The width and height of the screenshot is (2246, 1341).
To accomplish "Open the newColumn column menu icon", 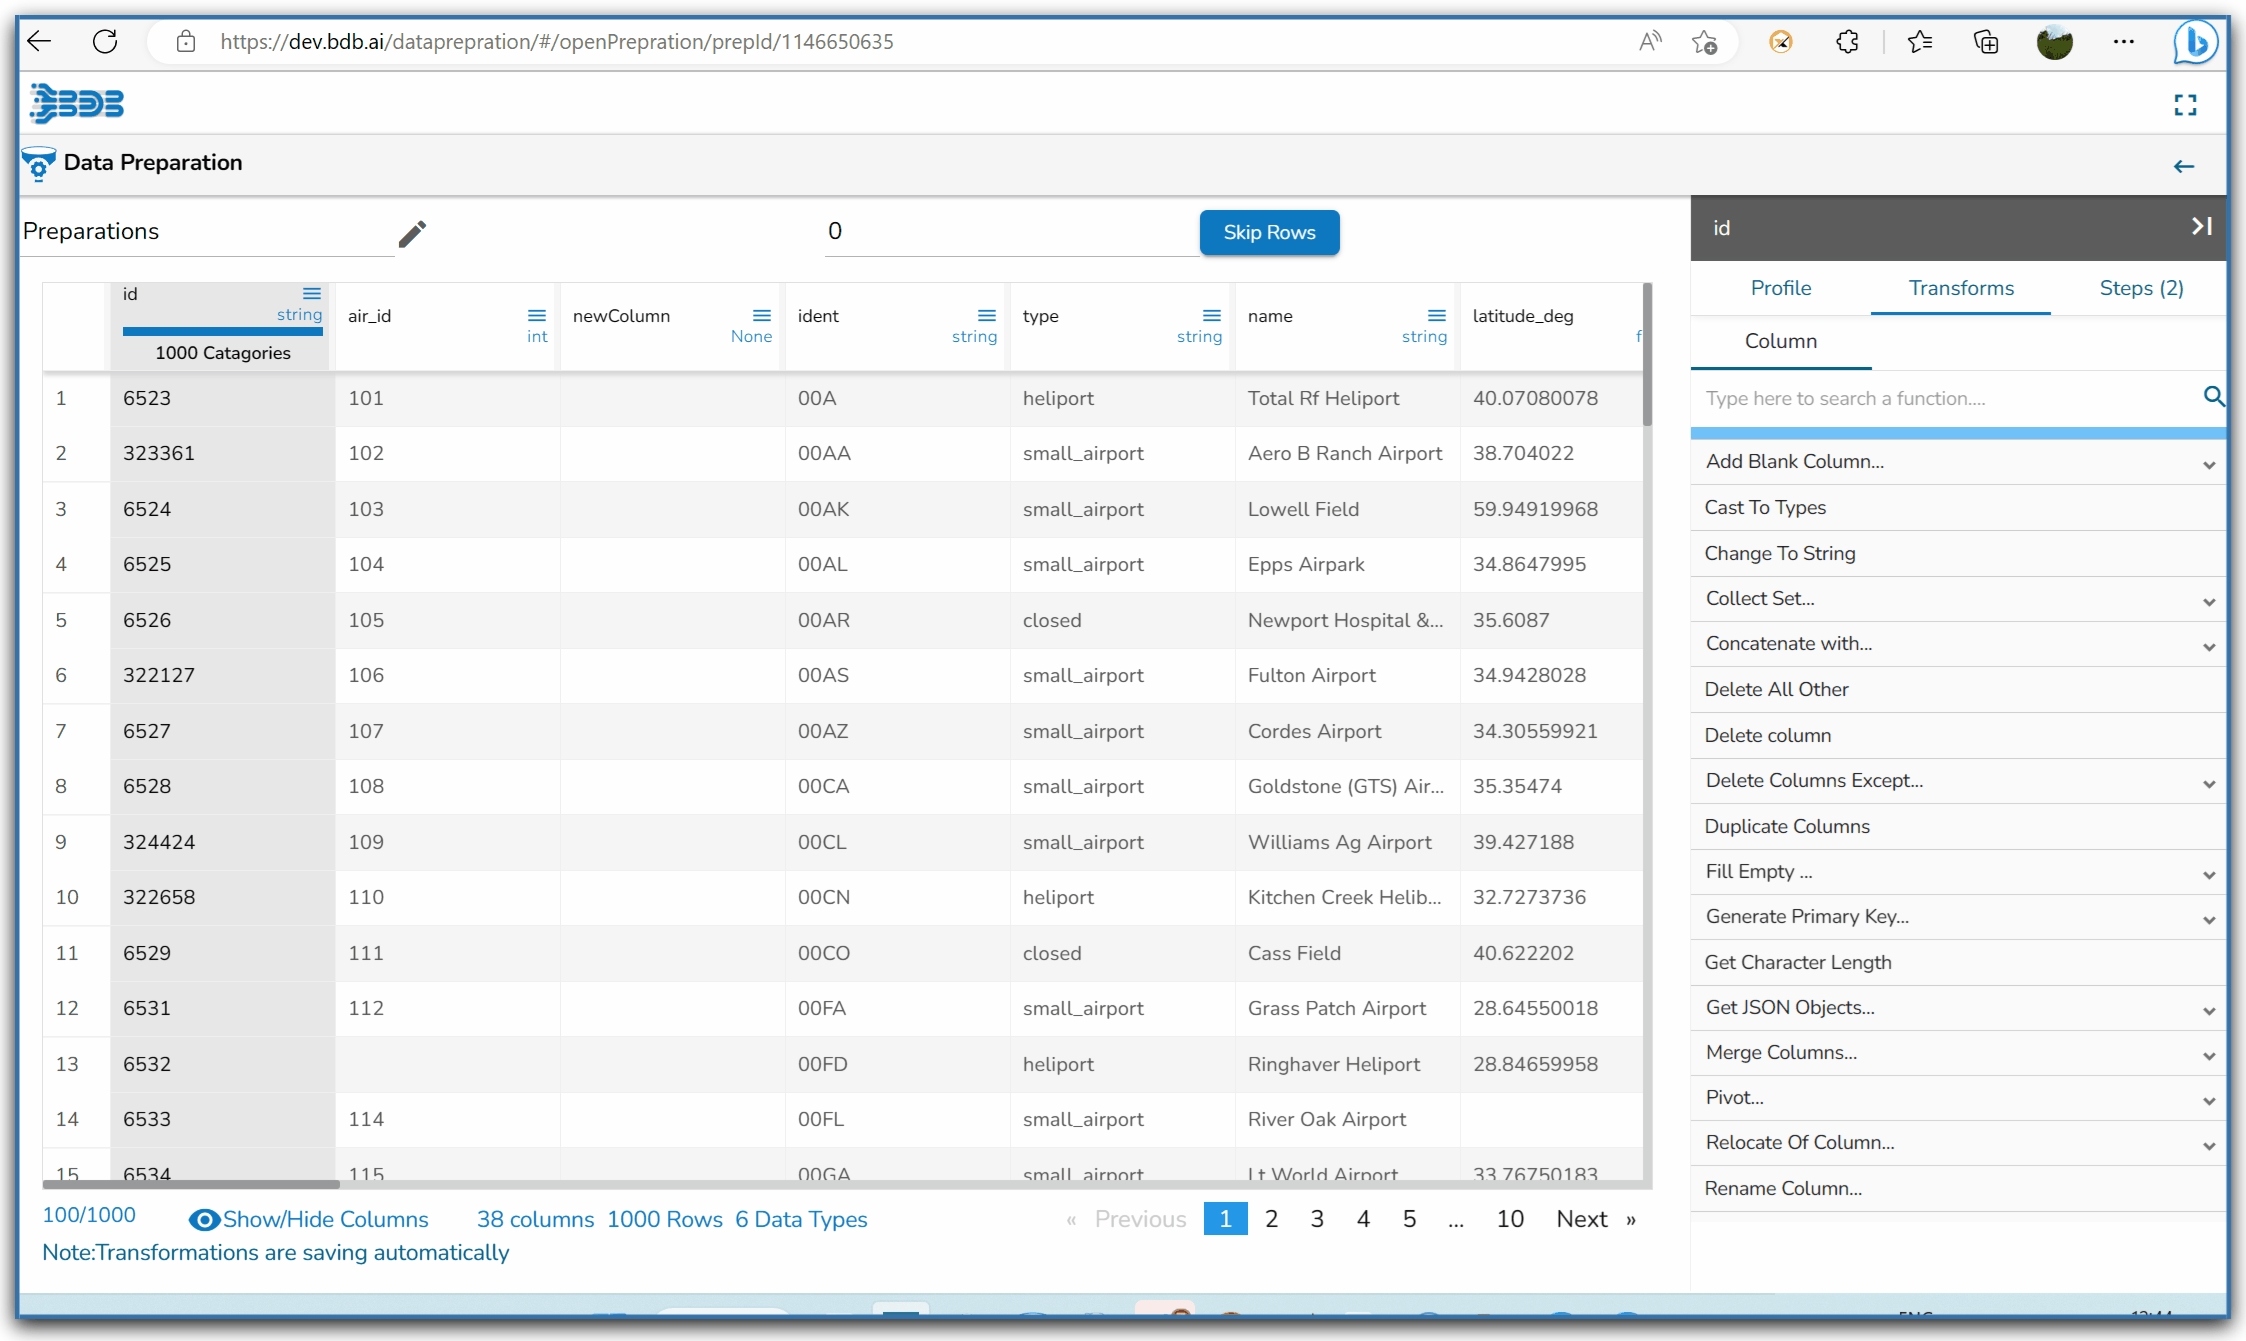I will tap(762, 315).
